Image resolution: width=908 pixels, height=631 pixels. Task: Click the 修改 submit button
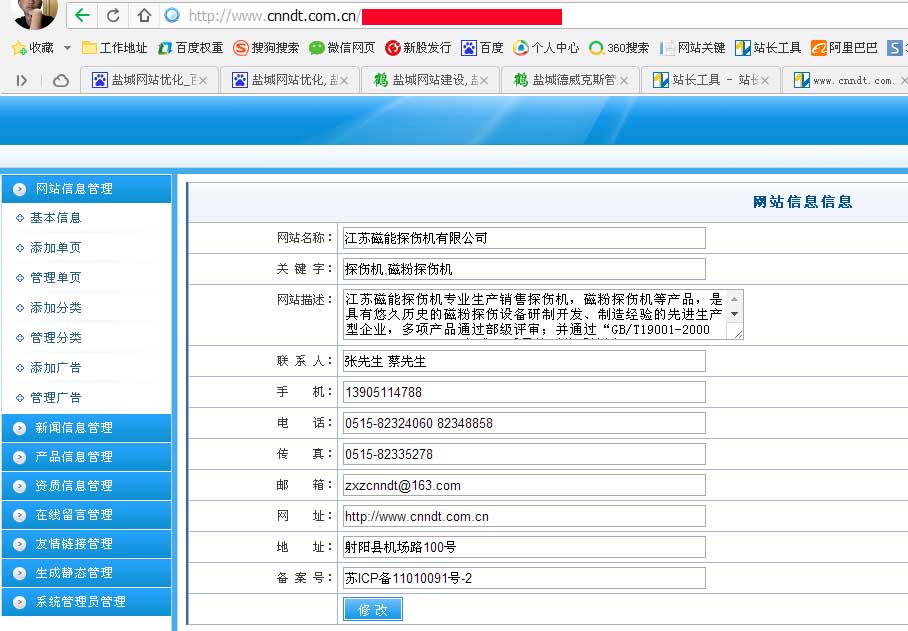[x=372, y=610]
